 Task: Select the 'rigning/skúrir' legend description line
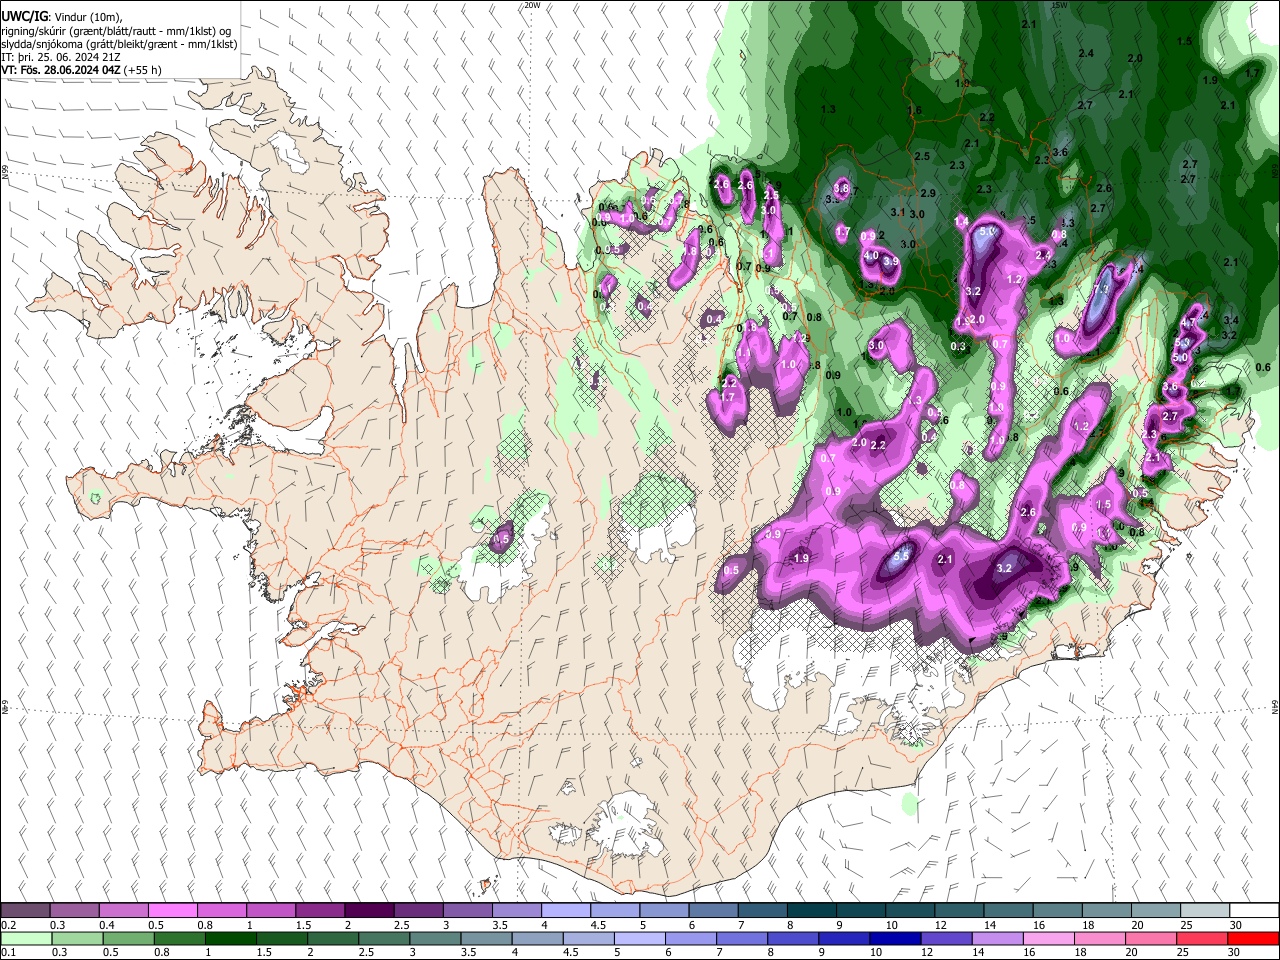pos(118,30)
